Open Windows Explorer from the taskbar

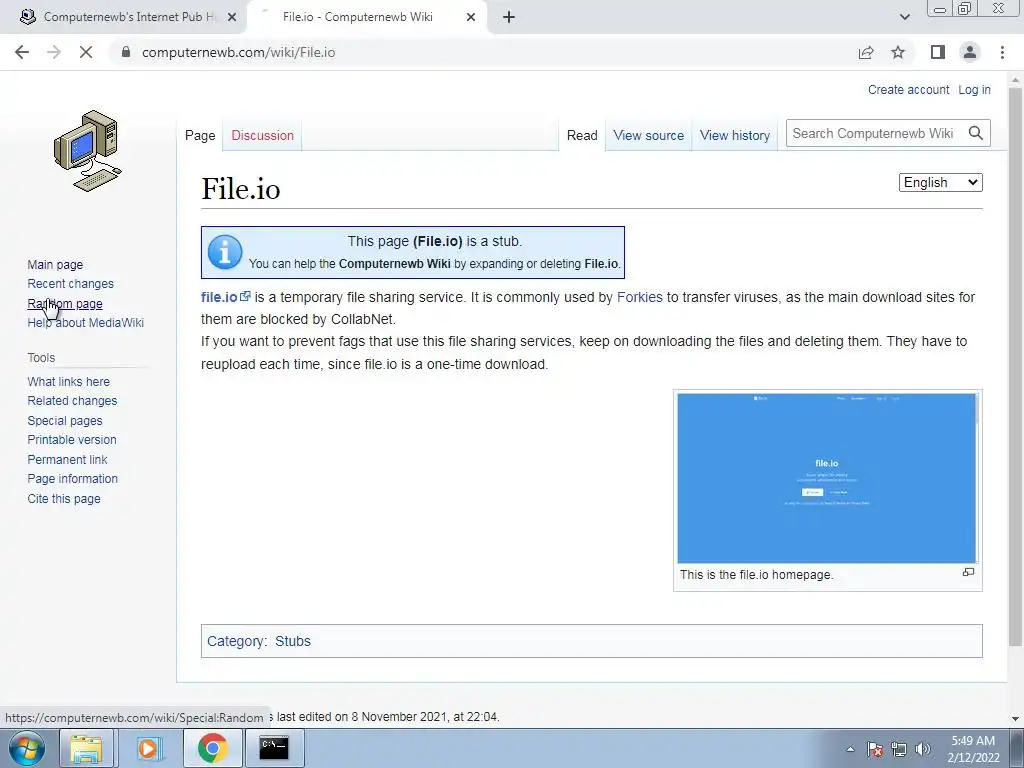[86, 748]
